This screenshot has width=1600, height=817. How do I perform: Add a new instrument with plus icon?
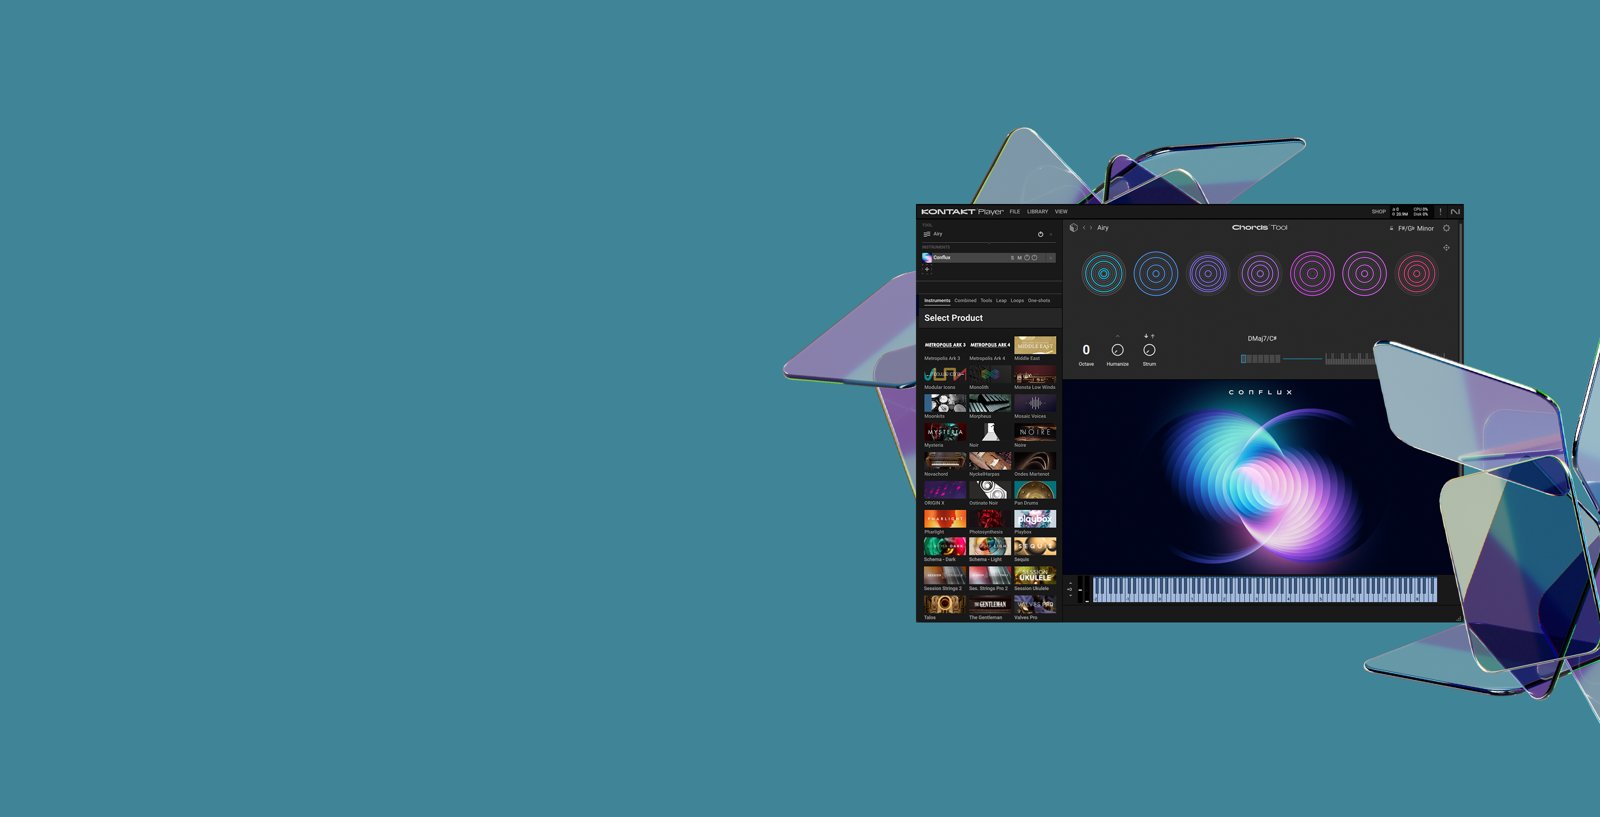927,269
